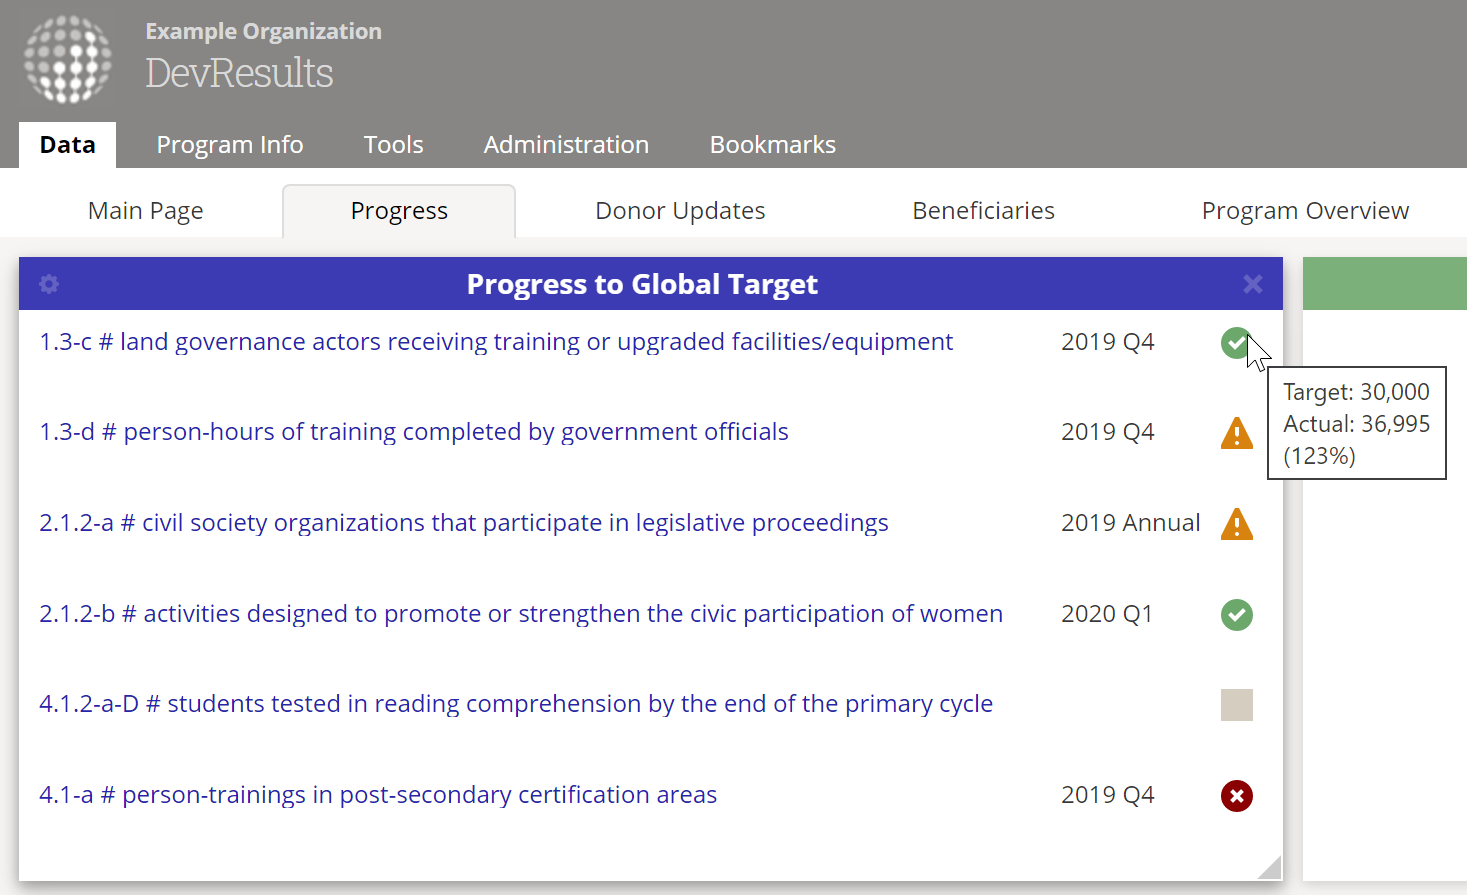Open the Bookmarks menu

[772, 145]
